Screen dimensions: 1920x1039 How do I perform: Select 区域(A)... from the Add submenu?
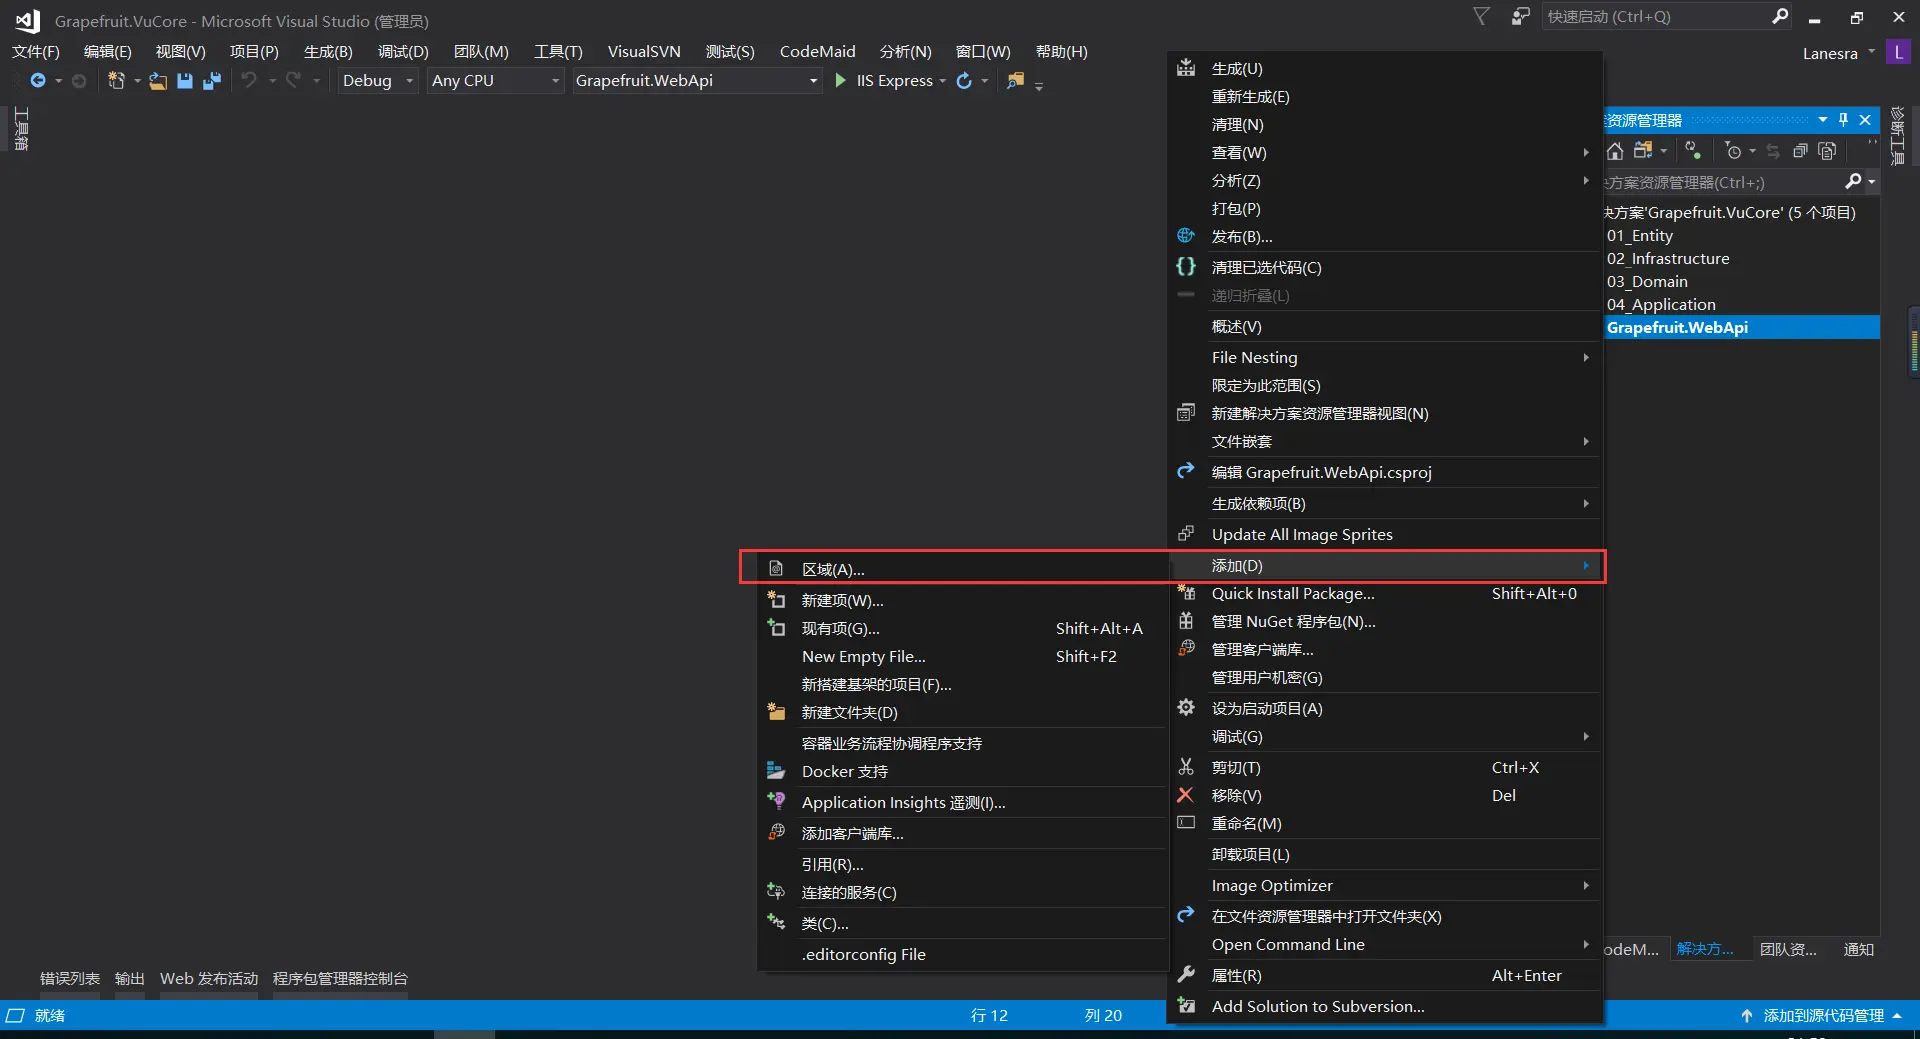963,569
